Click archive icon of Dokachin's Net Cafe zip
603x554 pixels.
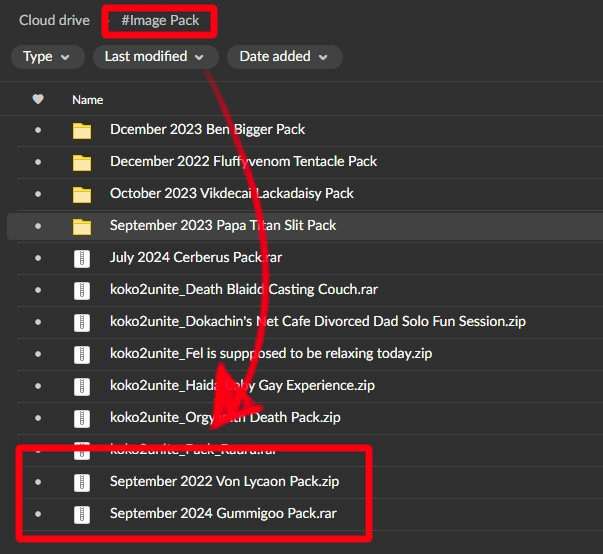(x=82, y=323)
